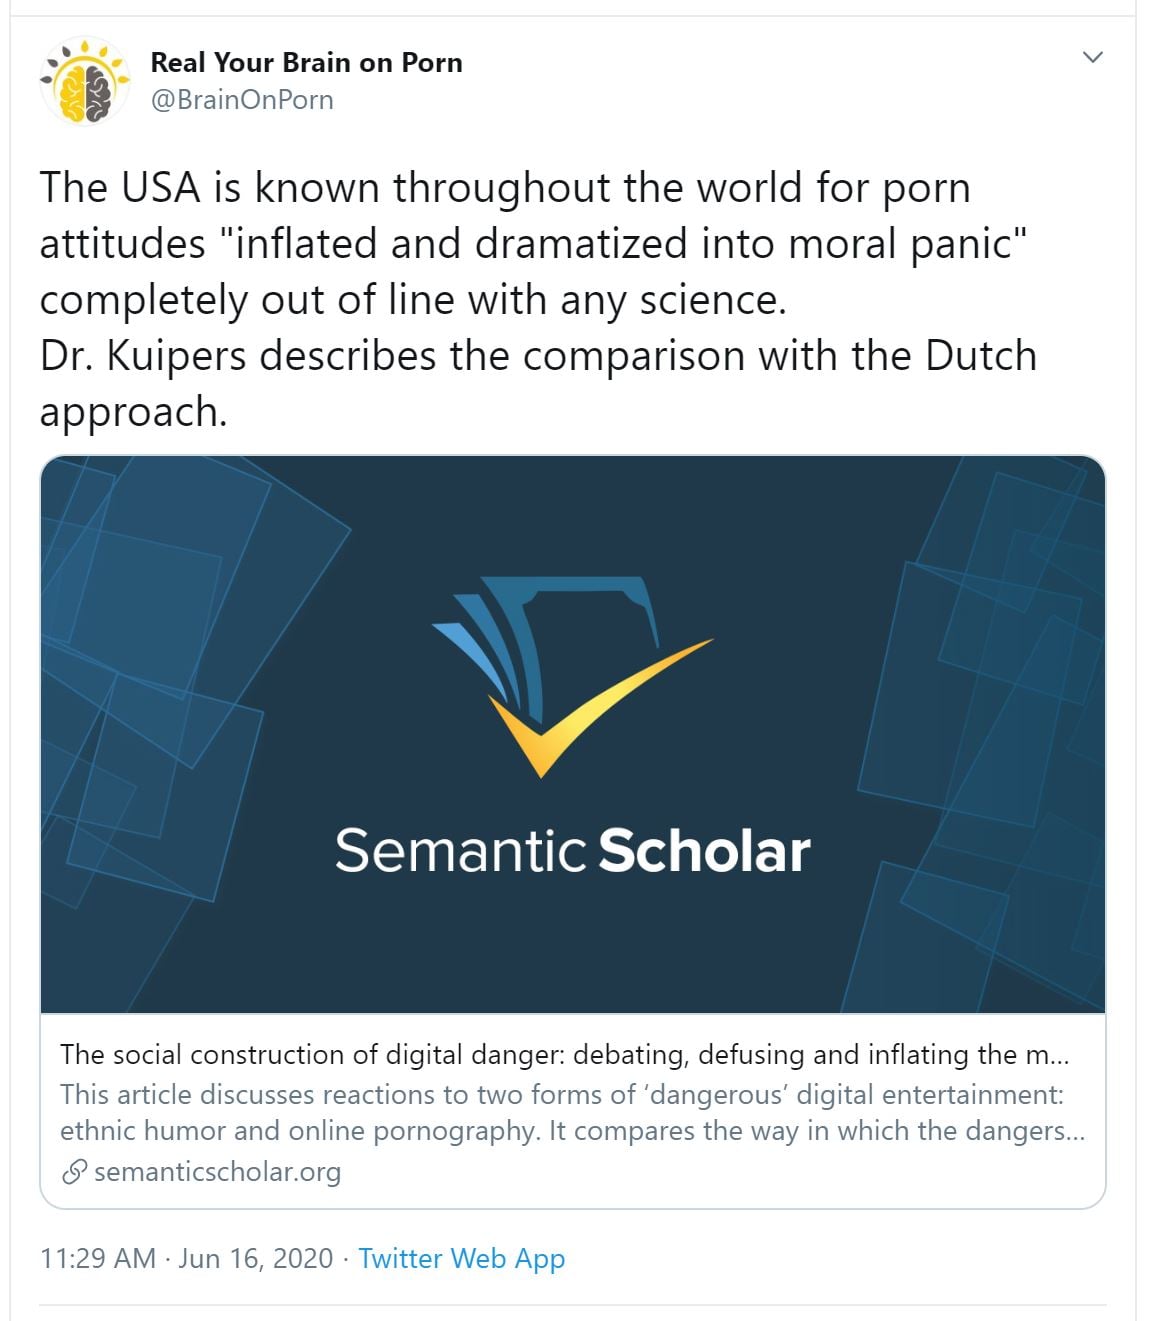Click the semanticscholar.org domain text

coord(217,1172)
